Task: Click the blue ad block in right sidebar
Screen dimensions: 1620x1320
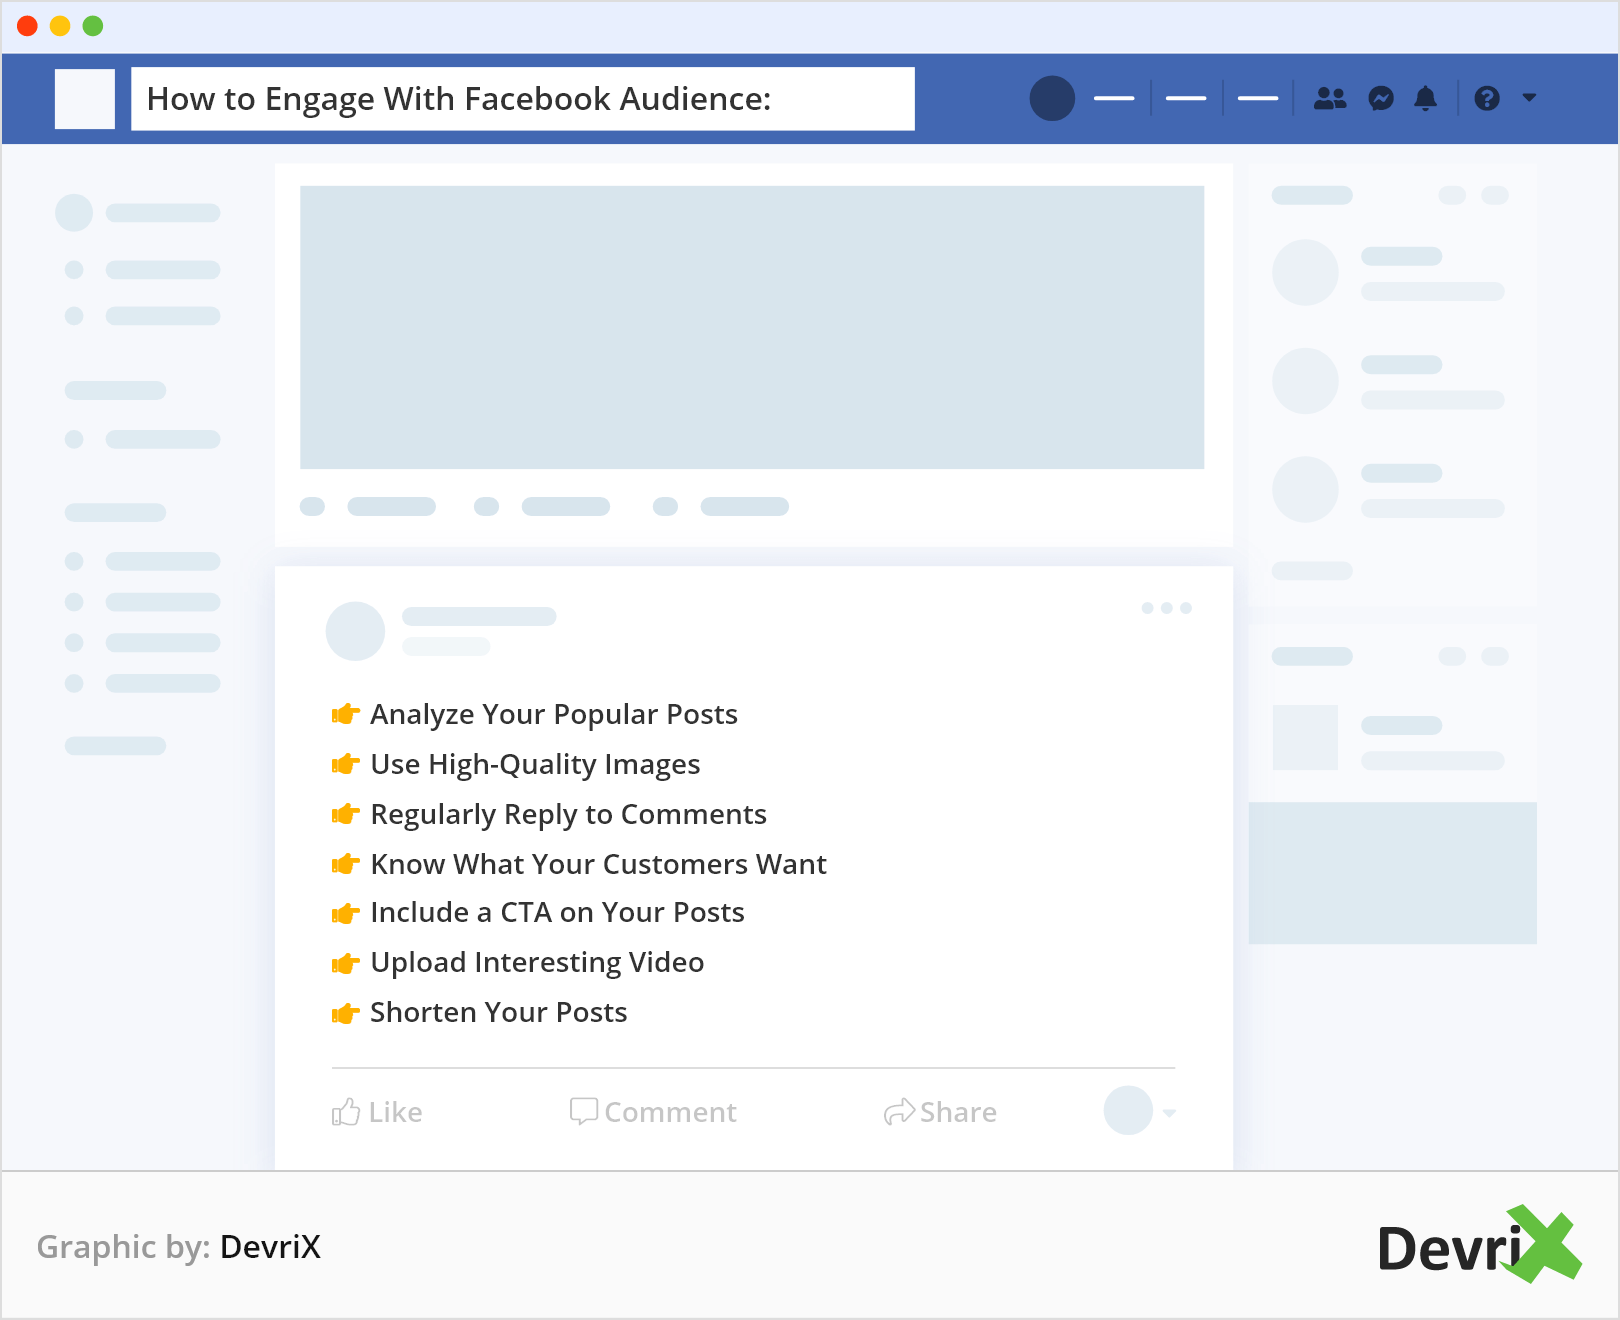Action: [1392, 873]
